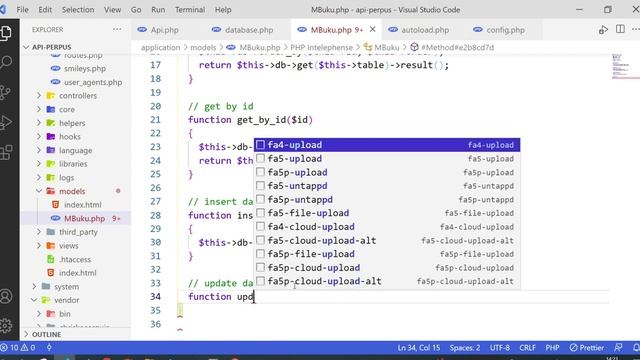This screenshot has width=640, height=360.
Task: Open editor more actions ellipsis
Action: tap(635, 29)
